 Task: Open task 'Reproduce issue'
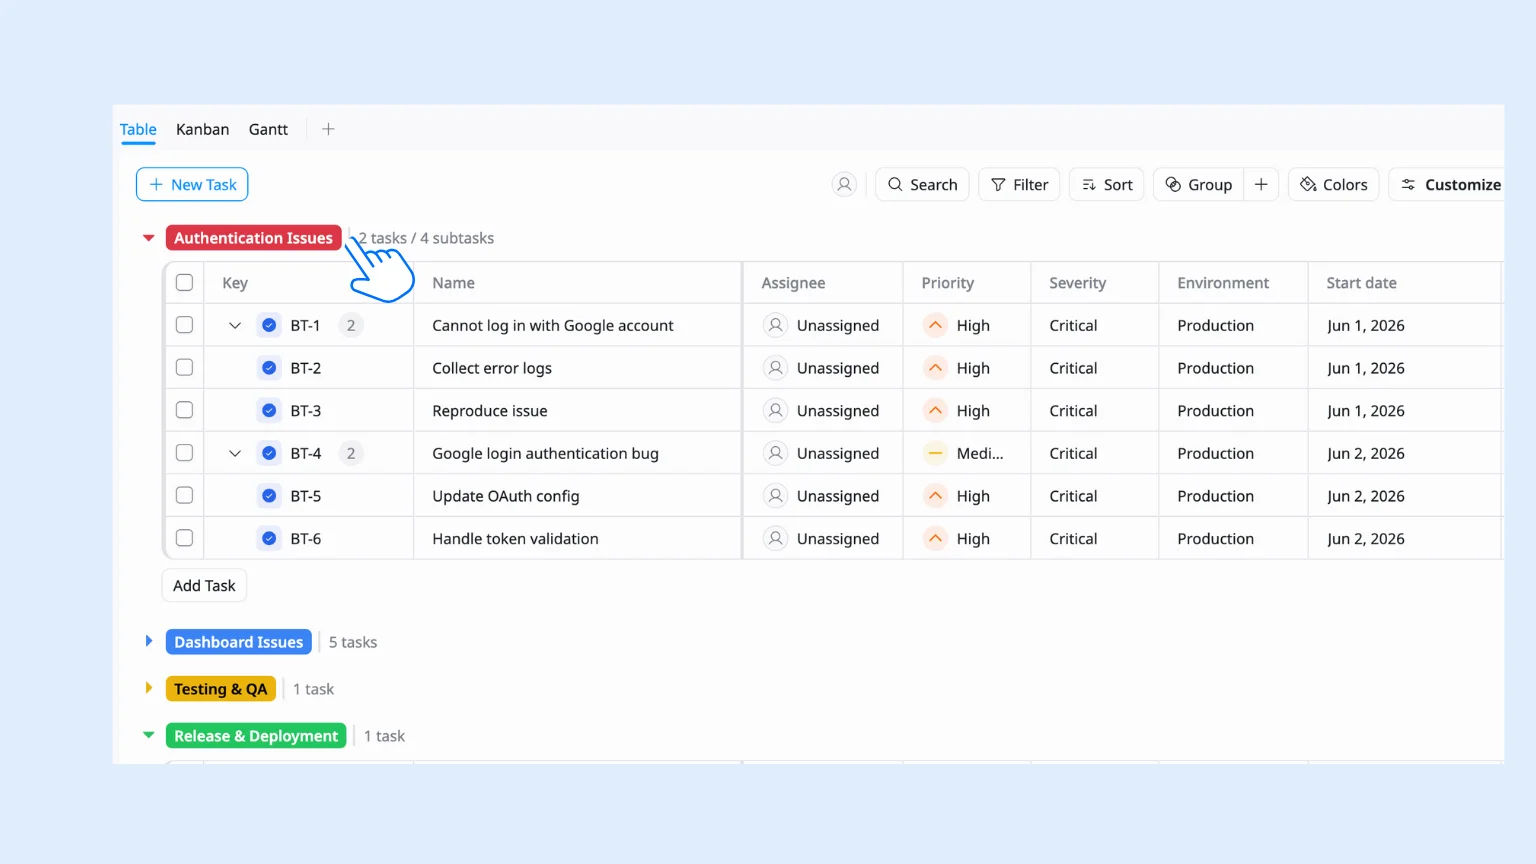pyautogui.click(x=490, y=411)
